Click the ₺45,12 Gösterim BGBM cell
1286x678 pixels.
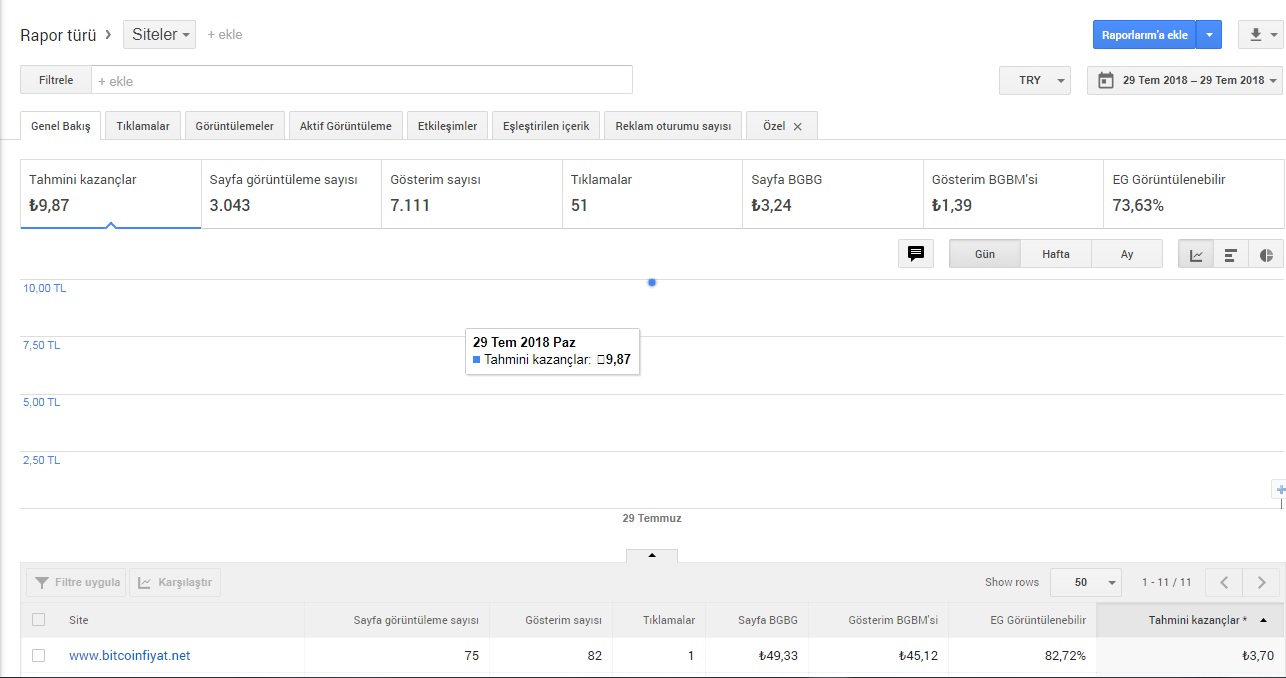click(x=917, y=656)
